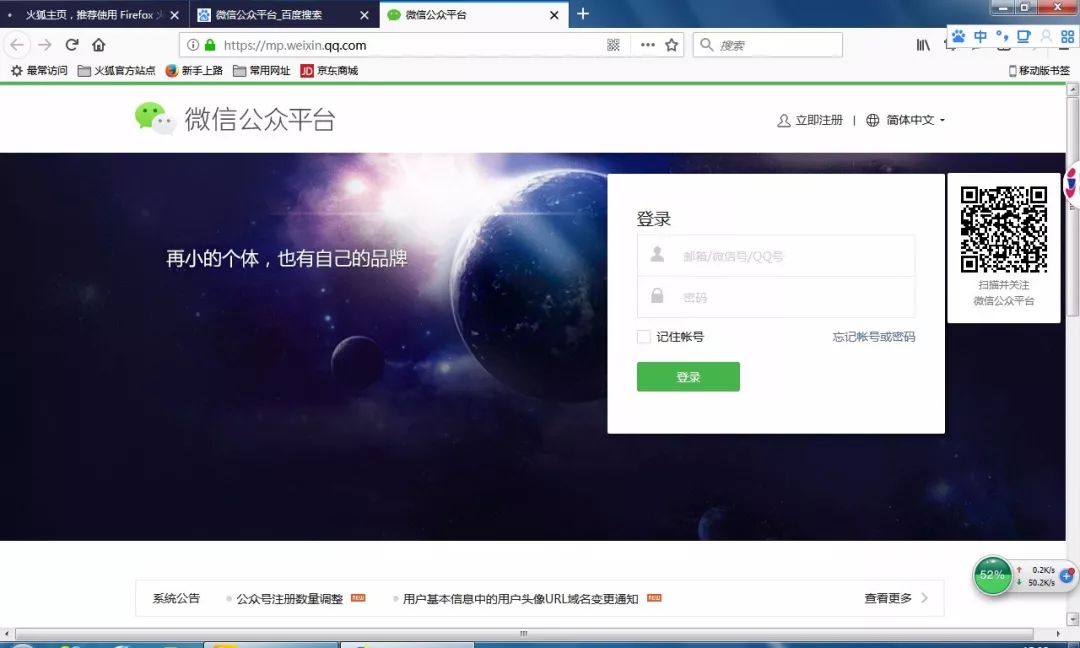1080x648 pixels.
Task: Click 查看更多 to view more announcements
Action: point(895,598)
